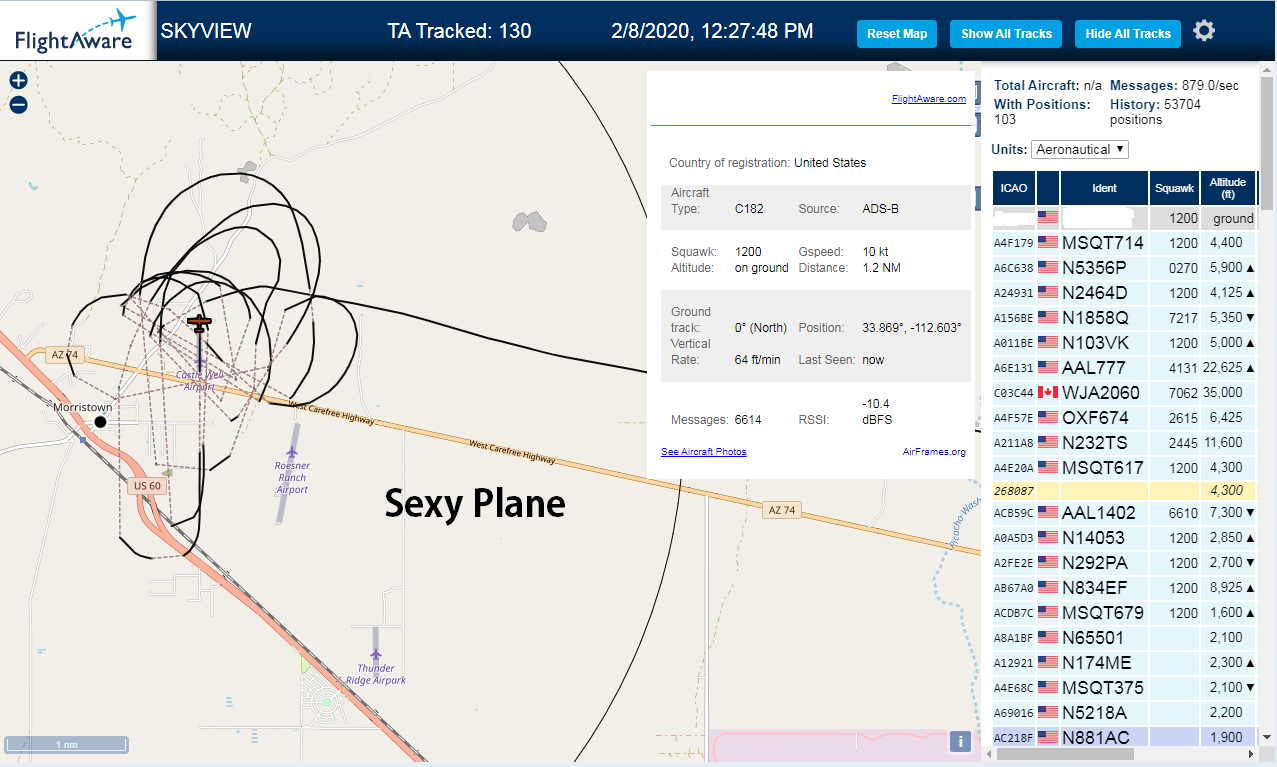Sort by Altitude (ft) column header
This screenshot has height=767, width=1277.
1228,188
